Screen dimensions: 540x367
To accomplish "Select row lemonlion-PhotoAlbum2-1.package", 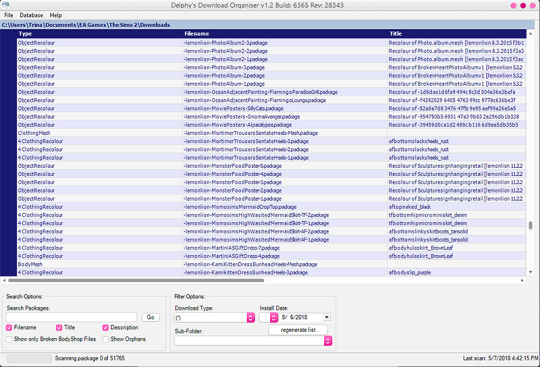I will (x=271, y=59).
